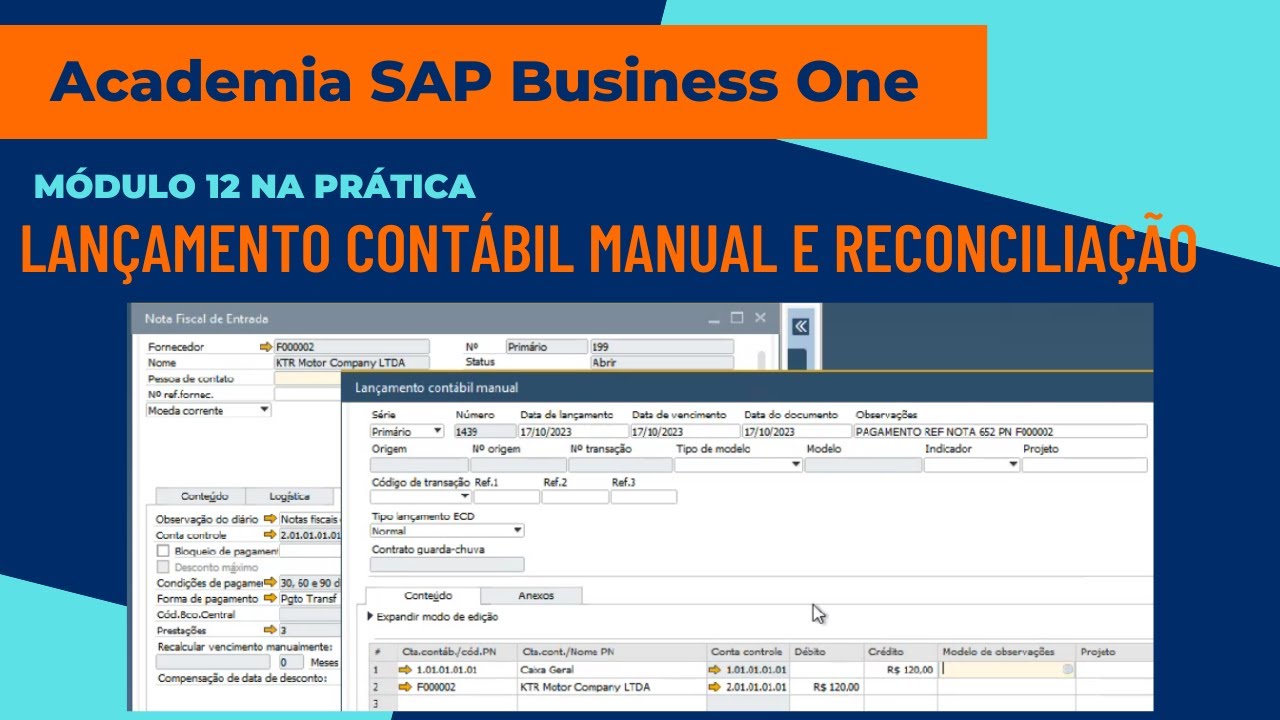Minimize the Nota Fiscal de Entrada window
The height and width of the screenshot is (720, 1280).
[714, 319]
